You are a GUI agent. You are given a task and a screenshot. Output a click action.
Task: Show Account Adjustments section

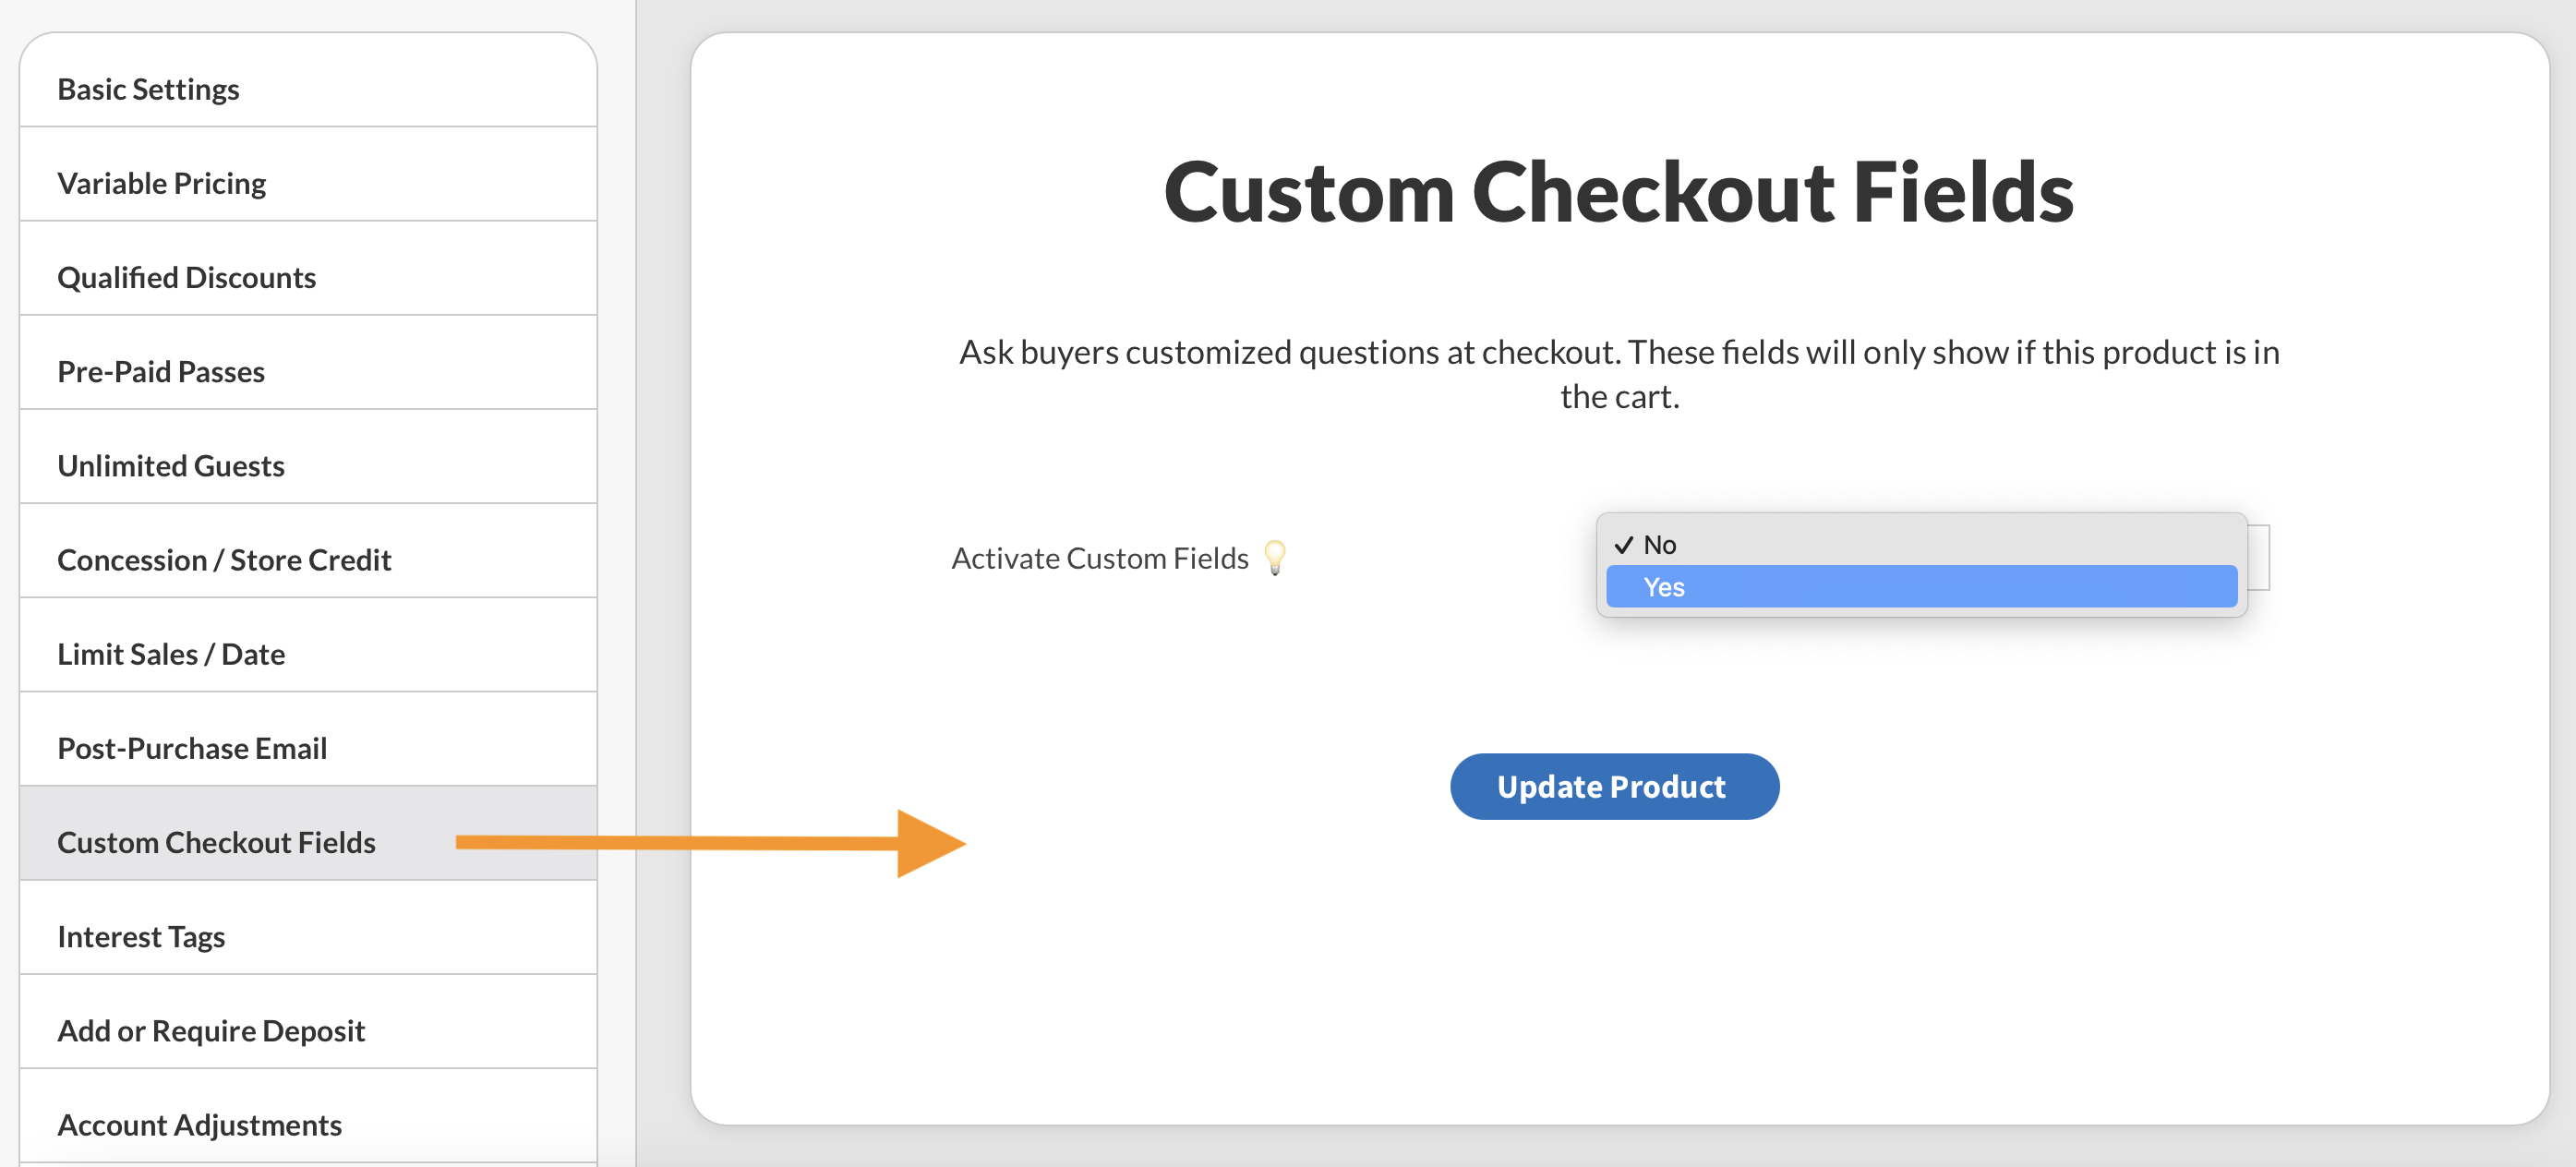point(199,1124)
